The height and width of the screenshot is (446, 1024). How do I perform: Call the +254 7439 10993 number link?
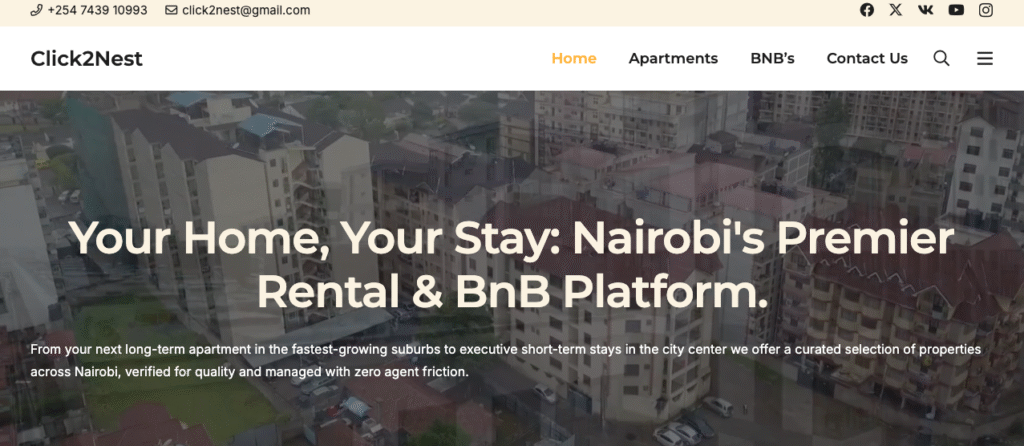pyautogui.click(x=97, y=10)
